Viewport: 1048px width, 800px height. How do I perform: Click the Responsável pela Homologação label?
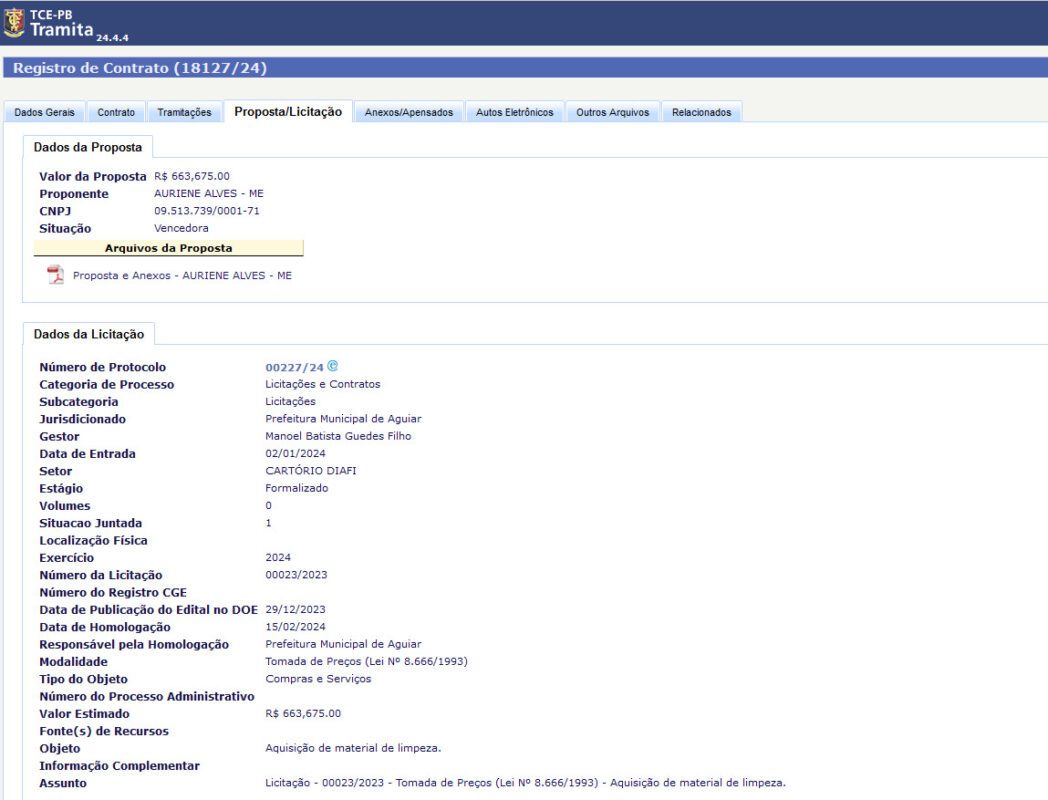coord(134,644)
